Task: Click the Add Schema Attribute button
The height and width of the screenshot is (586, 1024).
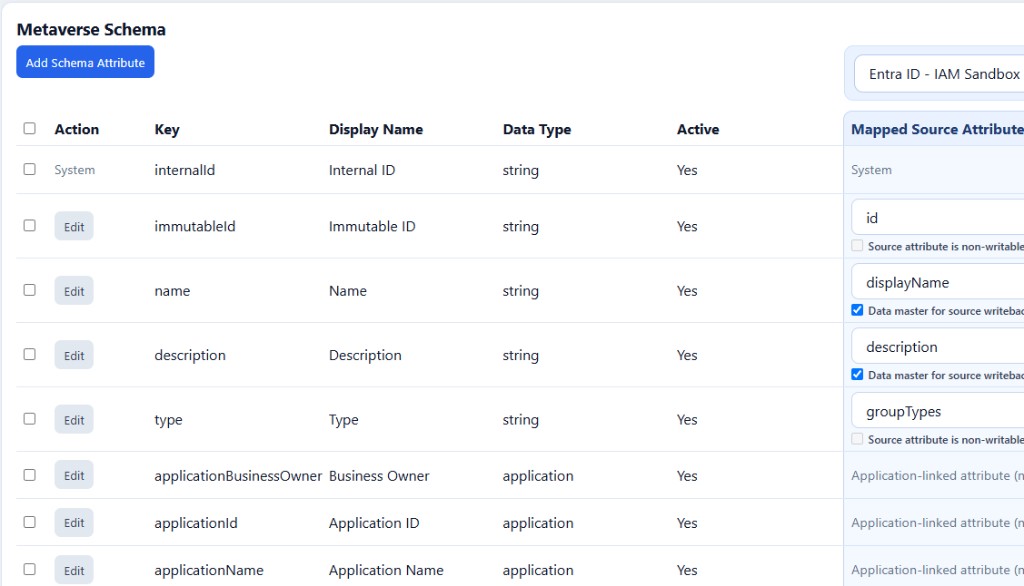Action: coord(85,62)
